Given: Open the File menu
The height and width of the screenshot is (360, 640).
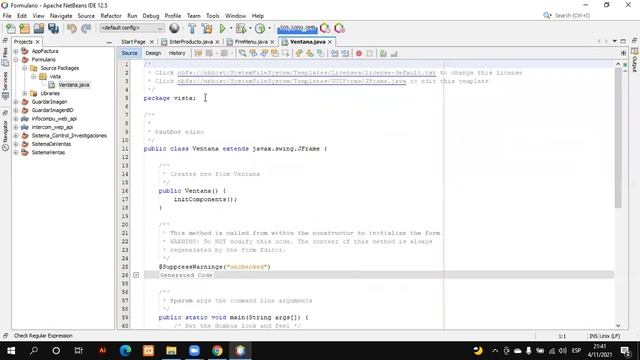Looking at the screenshot, I should 7,16.
